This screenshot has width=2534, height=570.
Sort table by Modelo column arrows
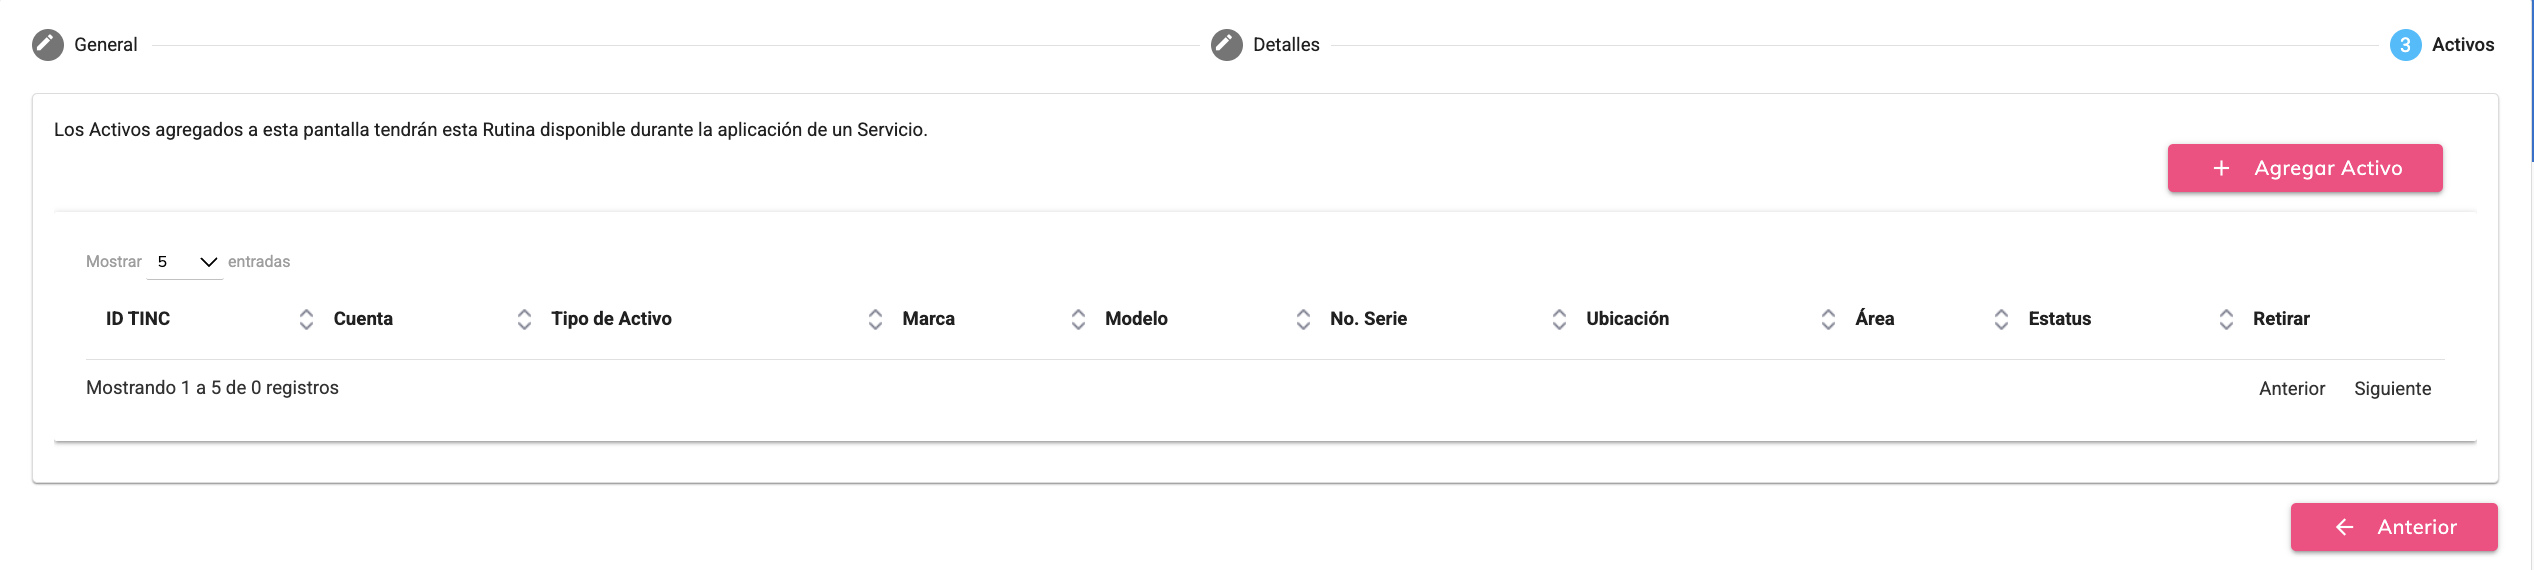tap(1303, 319)
